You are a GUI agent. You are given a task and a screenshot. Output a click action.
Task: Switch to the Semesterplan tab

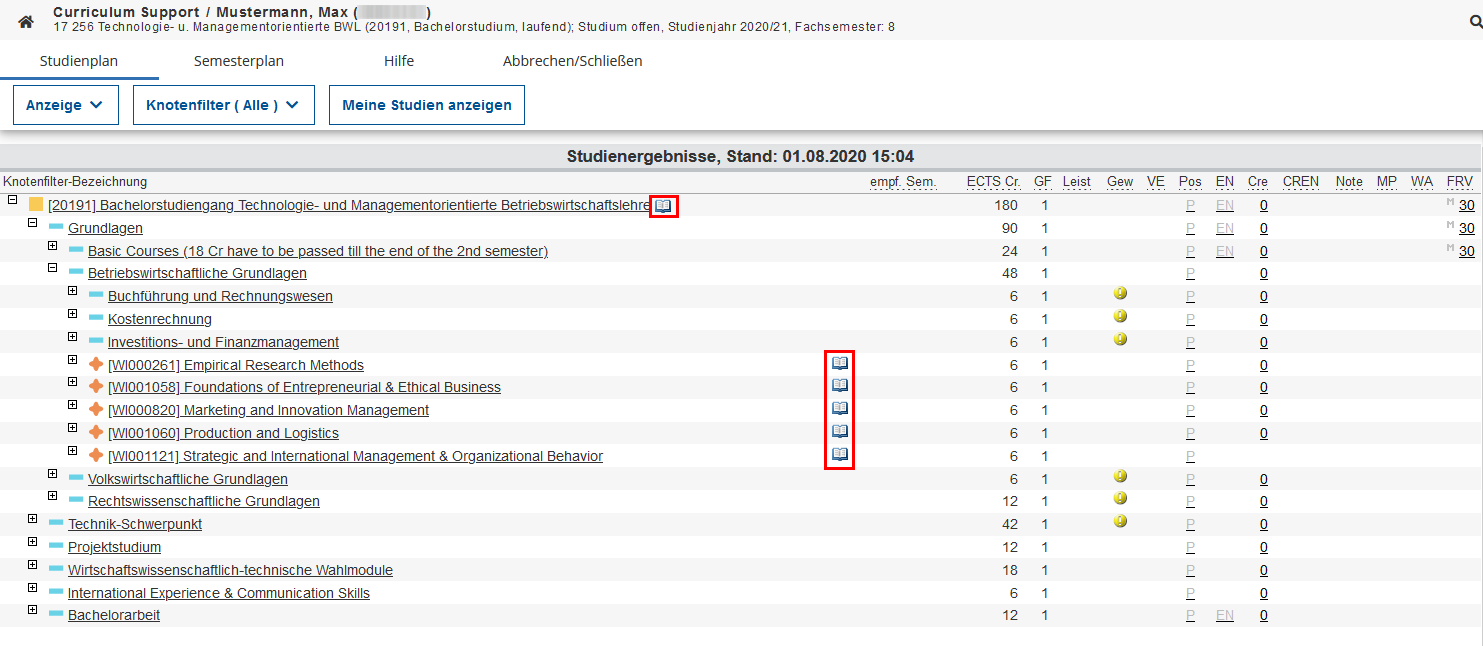coord(239,61)
